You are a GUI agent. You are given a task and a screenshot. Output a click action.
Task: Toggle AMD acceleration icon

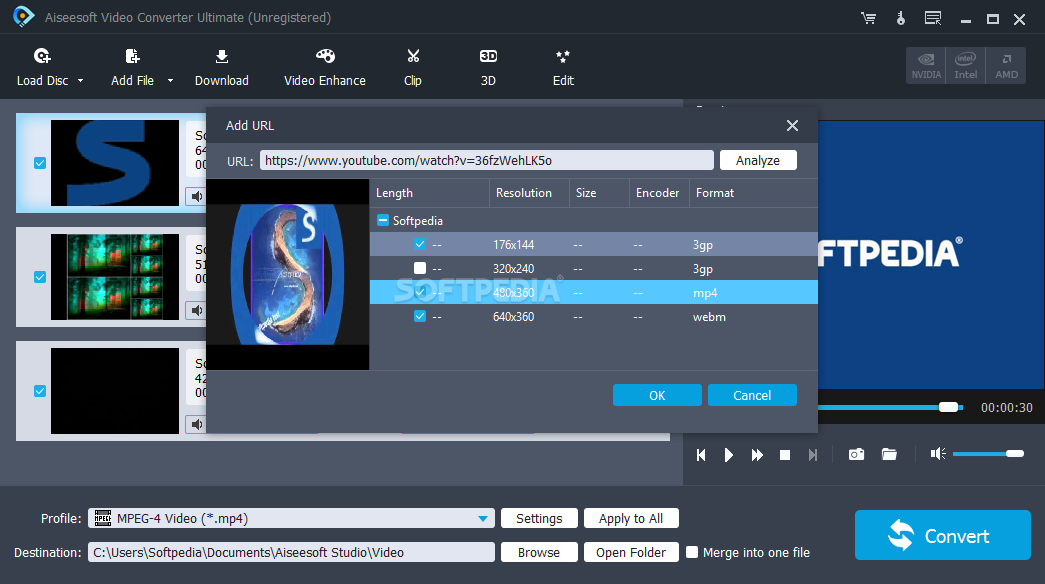[1006, 65]
